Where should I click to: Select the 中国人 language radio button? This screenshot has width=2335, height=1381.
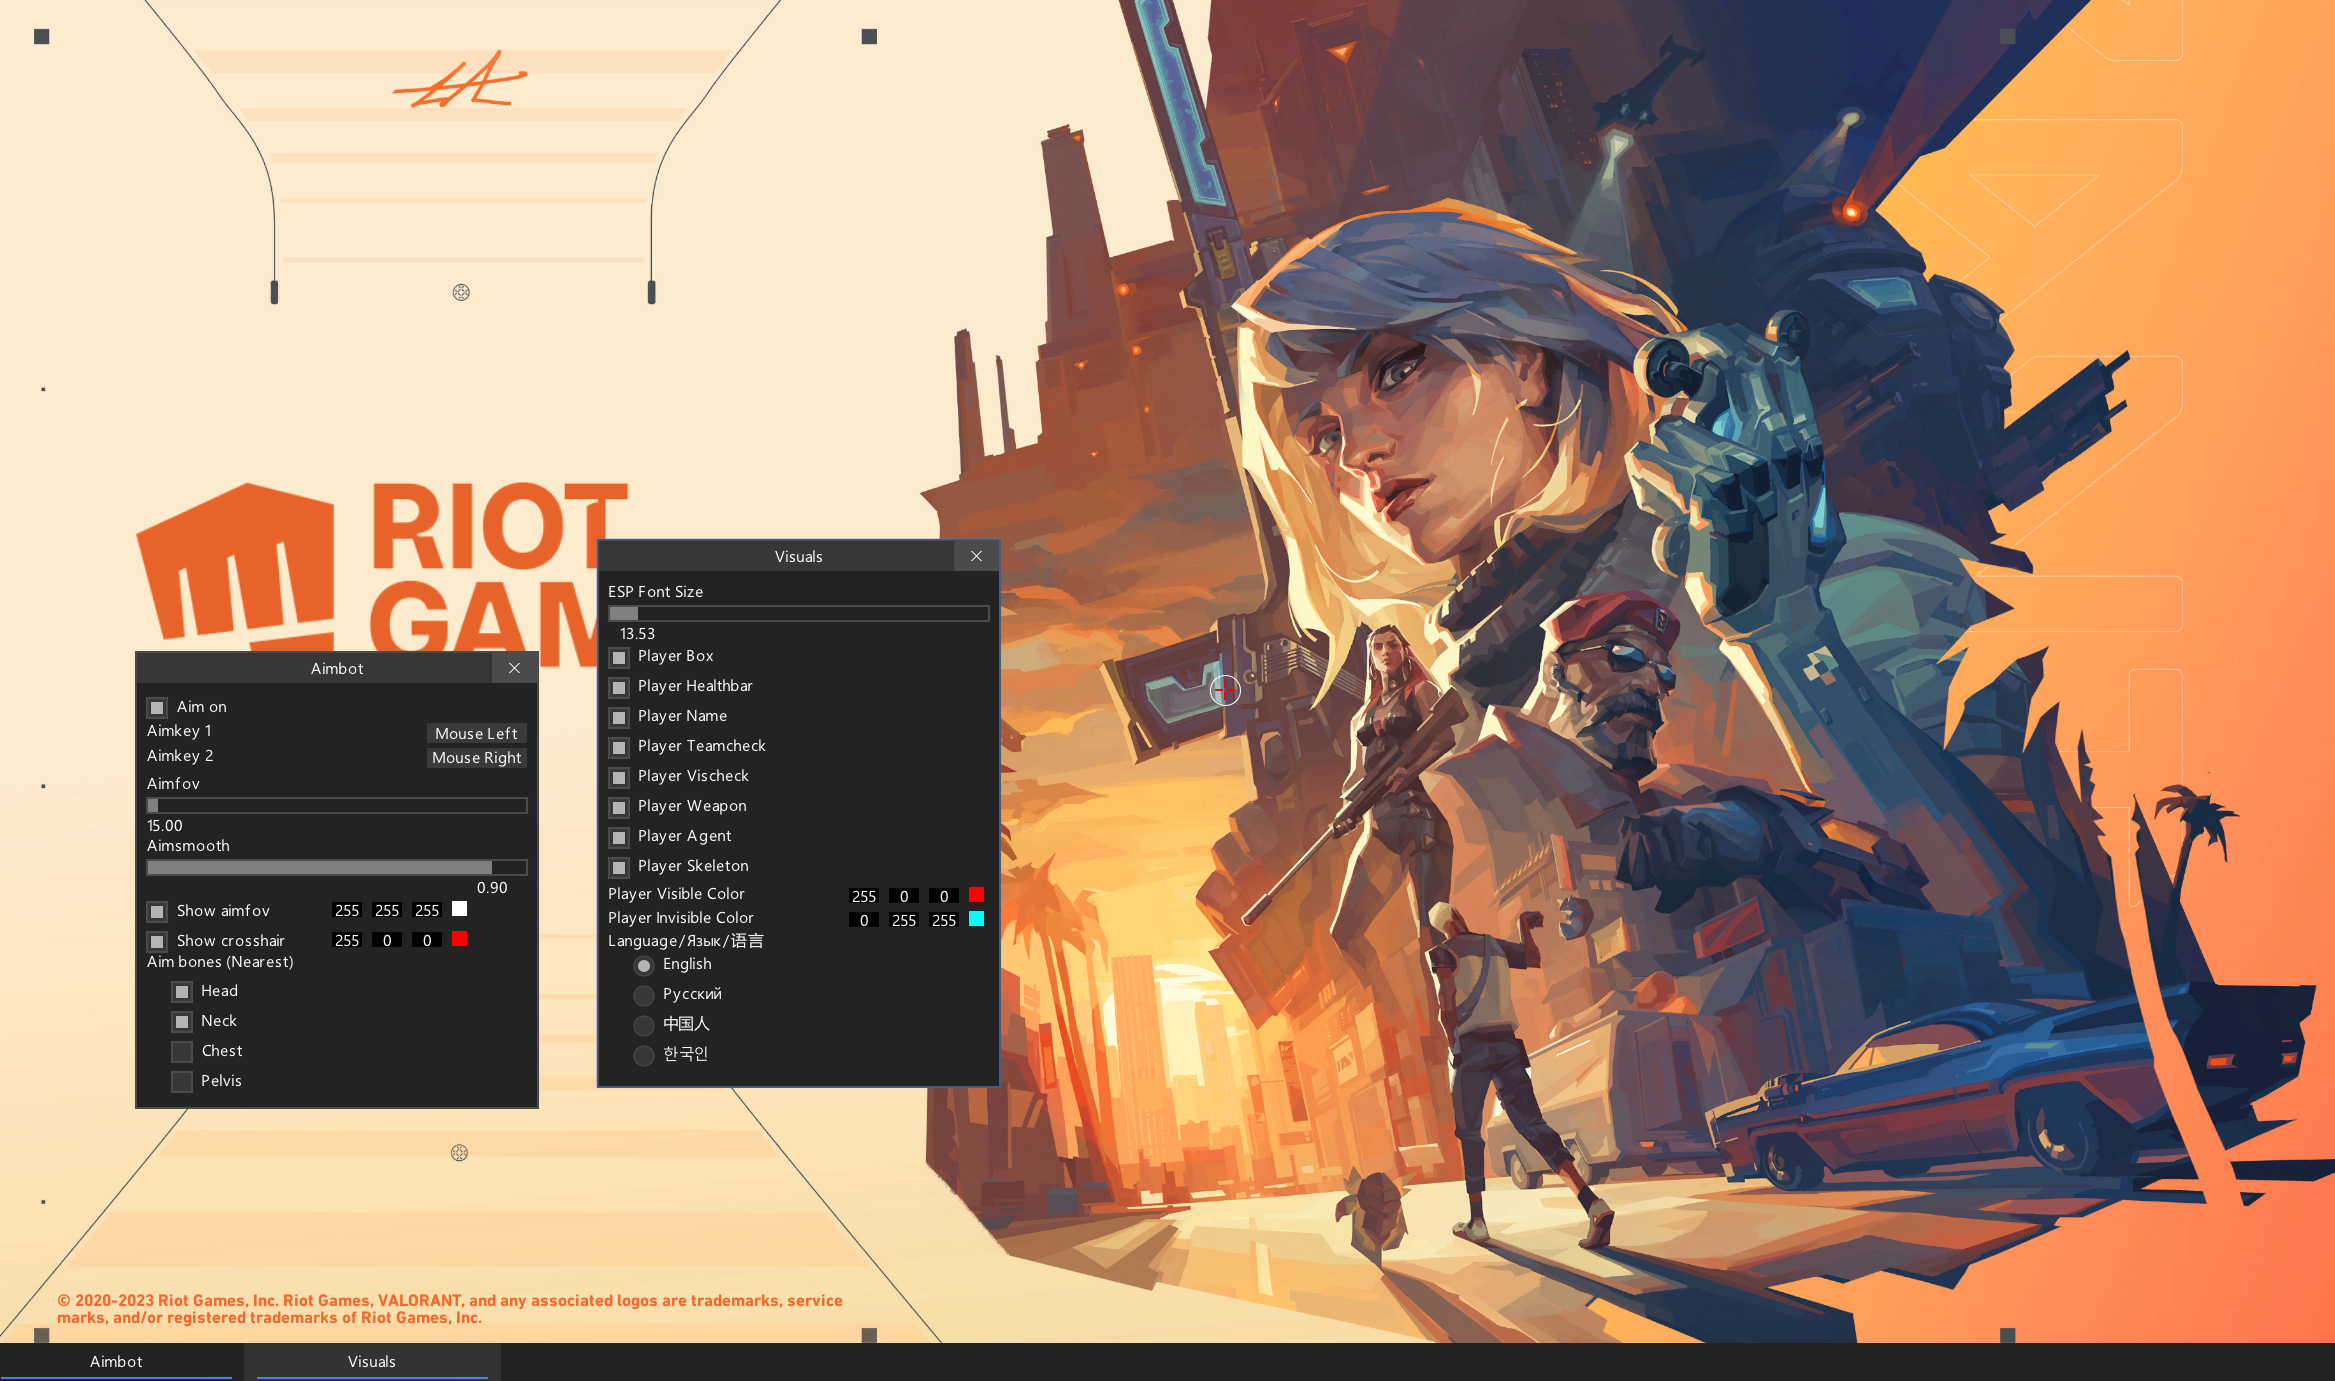[x=644, y=1026]
